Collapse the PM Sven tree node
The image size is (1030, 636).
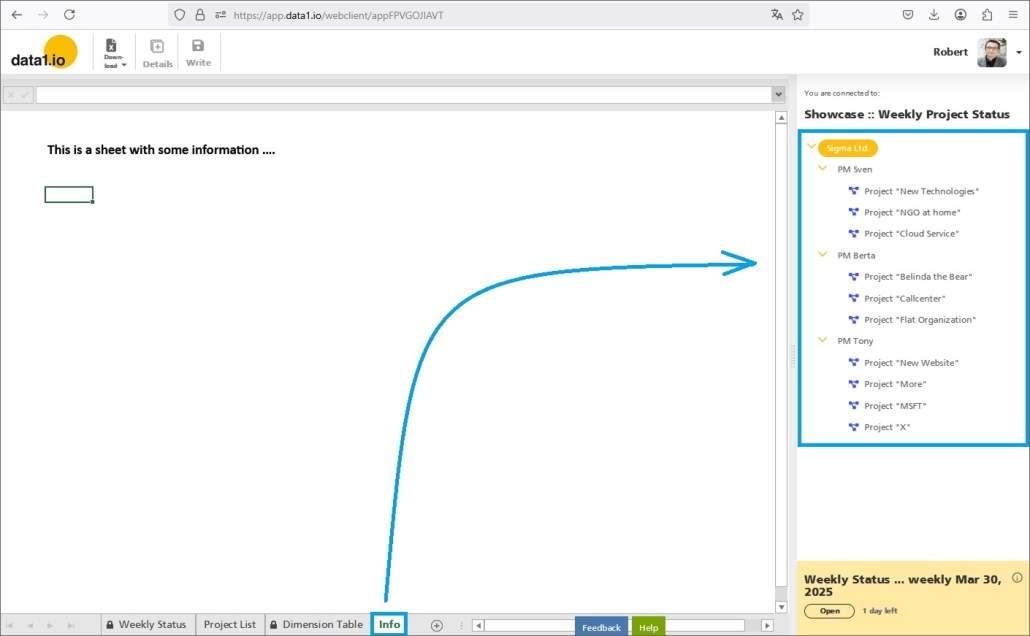click(x=823, y=169)
